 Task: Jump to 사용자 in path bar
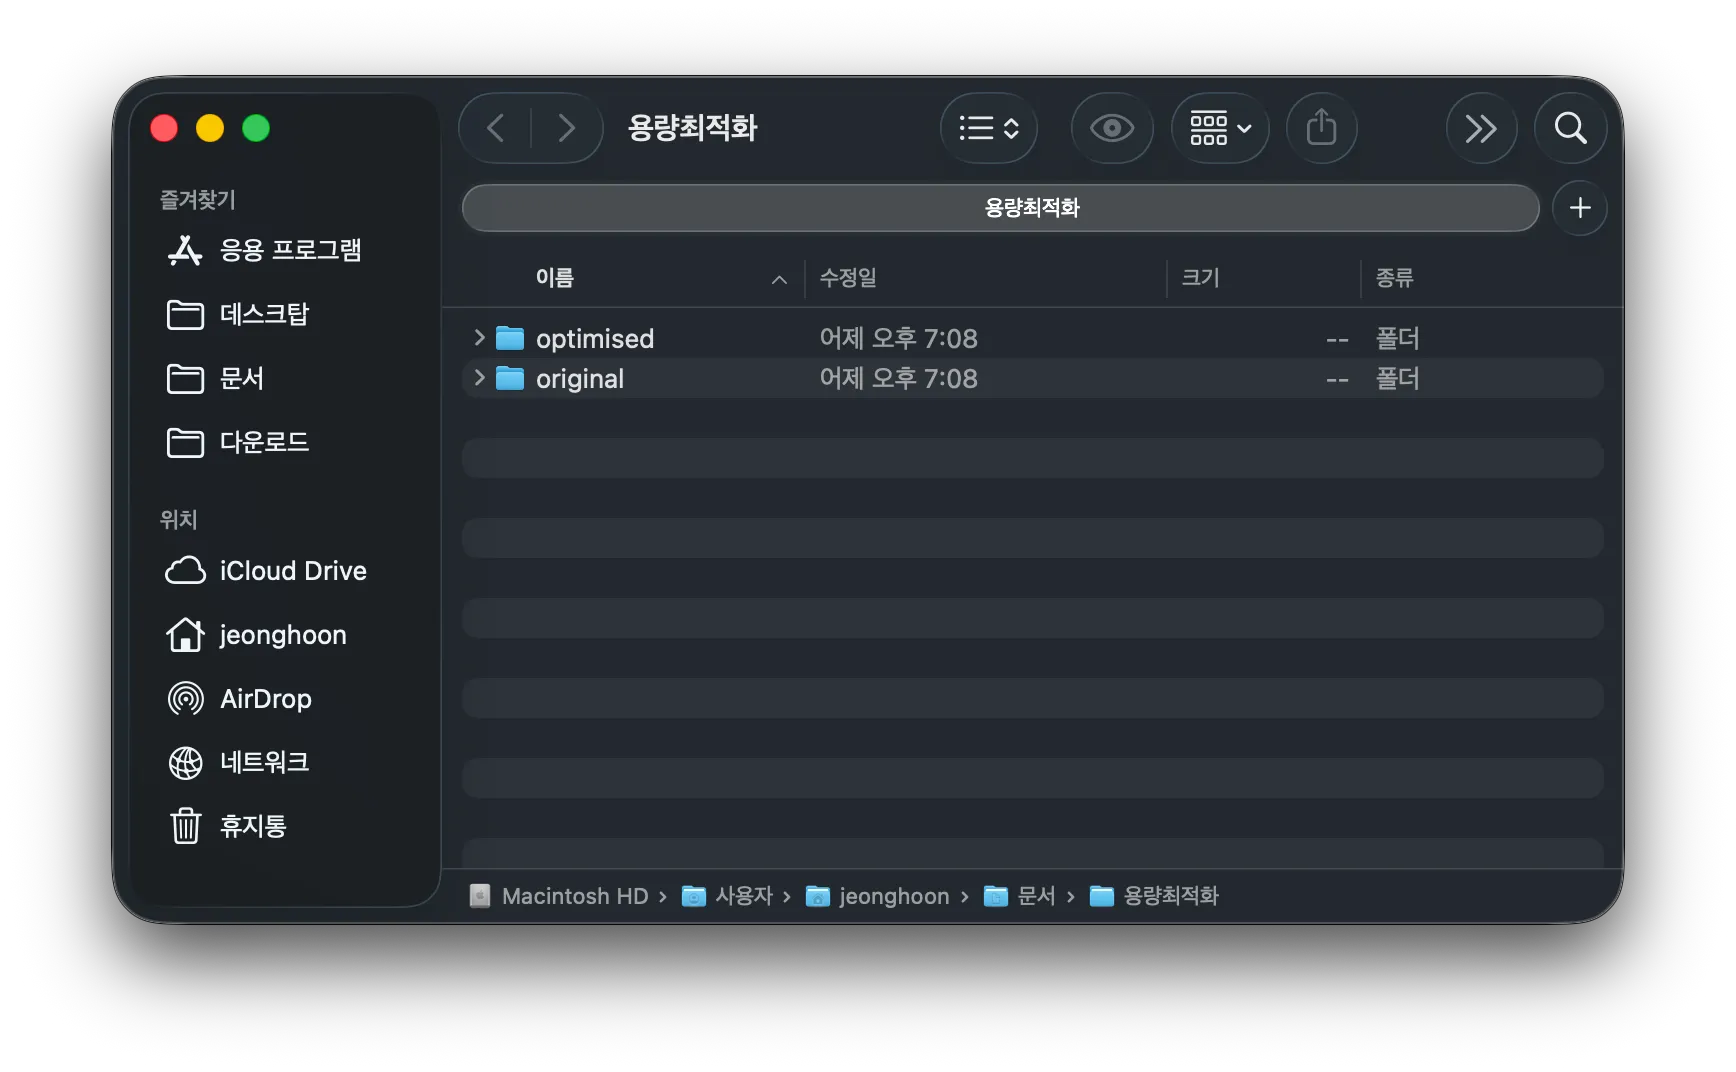(x=744, y=896)
